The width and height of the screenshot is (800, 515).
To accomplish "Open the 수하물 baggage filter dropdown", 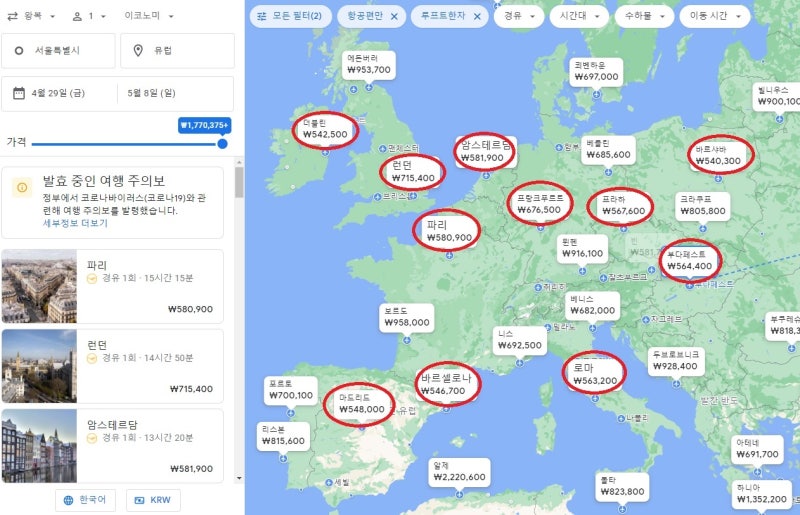I will point(643,17).
